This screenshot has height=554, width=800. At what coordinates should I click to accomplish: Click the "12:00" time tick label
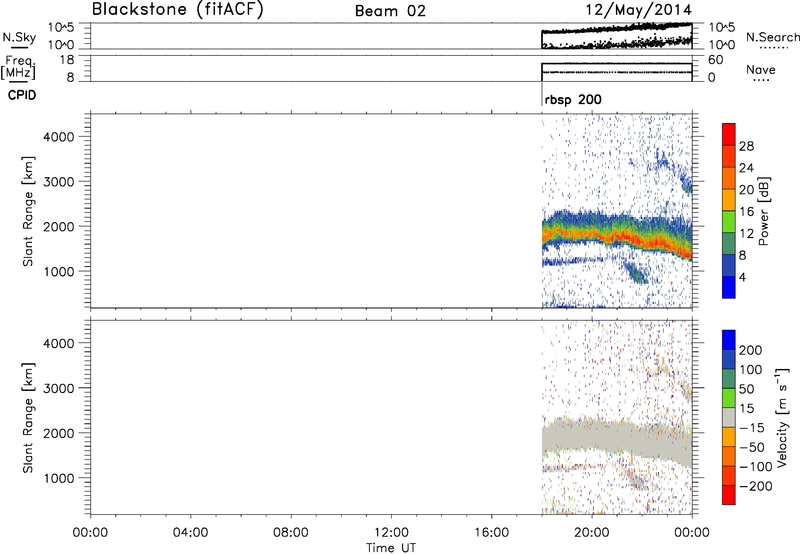(391, 533)
